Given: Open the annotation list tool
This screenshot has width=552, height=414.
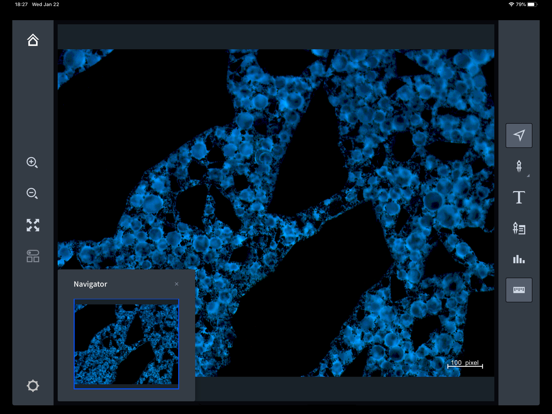Looking at the screenshot, I should (519, 228).
